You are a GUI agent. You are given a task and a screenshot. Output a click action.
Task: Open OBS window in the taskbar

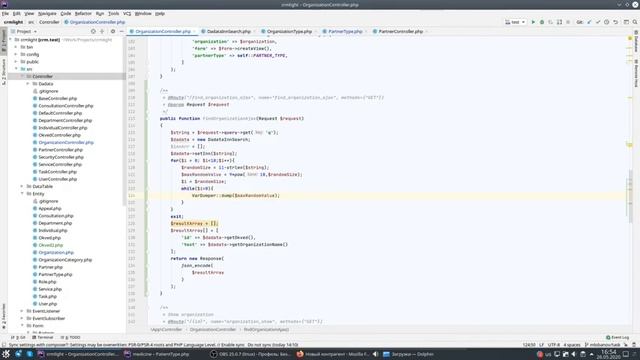coord(250,354)
